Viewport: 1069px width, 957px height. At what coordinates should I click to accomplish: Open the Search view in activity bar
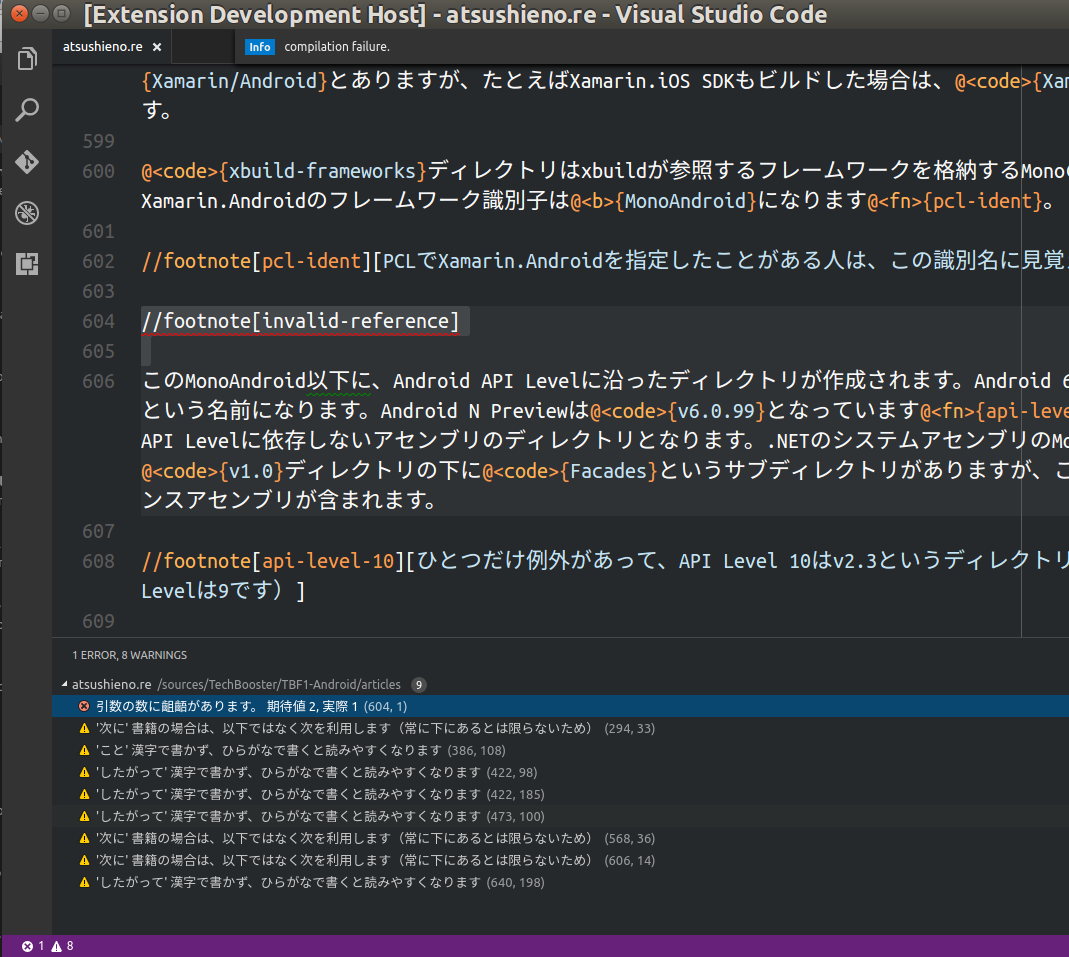(27, 110)
